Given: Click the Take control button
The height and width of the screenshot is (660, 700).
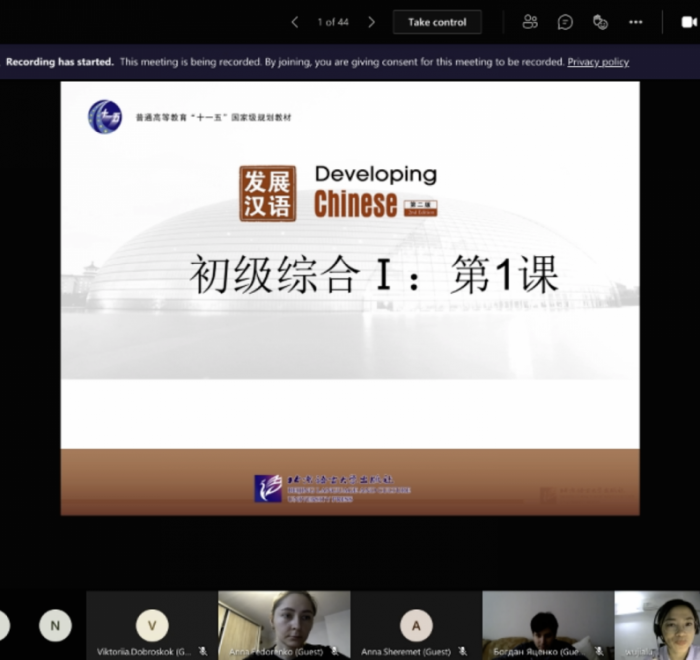Looking at the screenshot, I should (437, 22).
